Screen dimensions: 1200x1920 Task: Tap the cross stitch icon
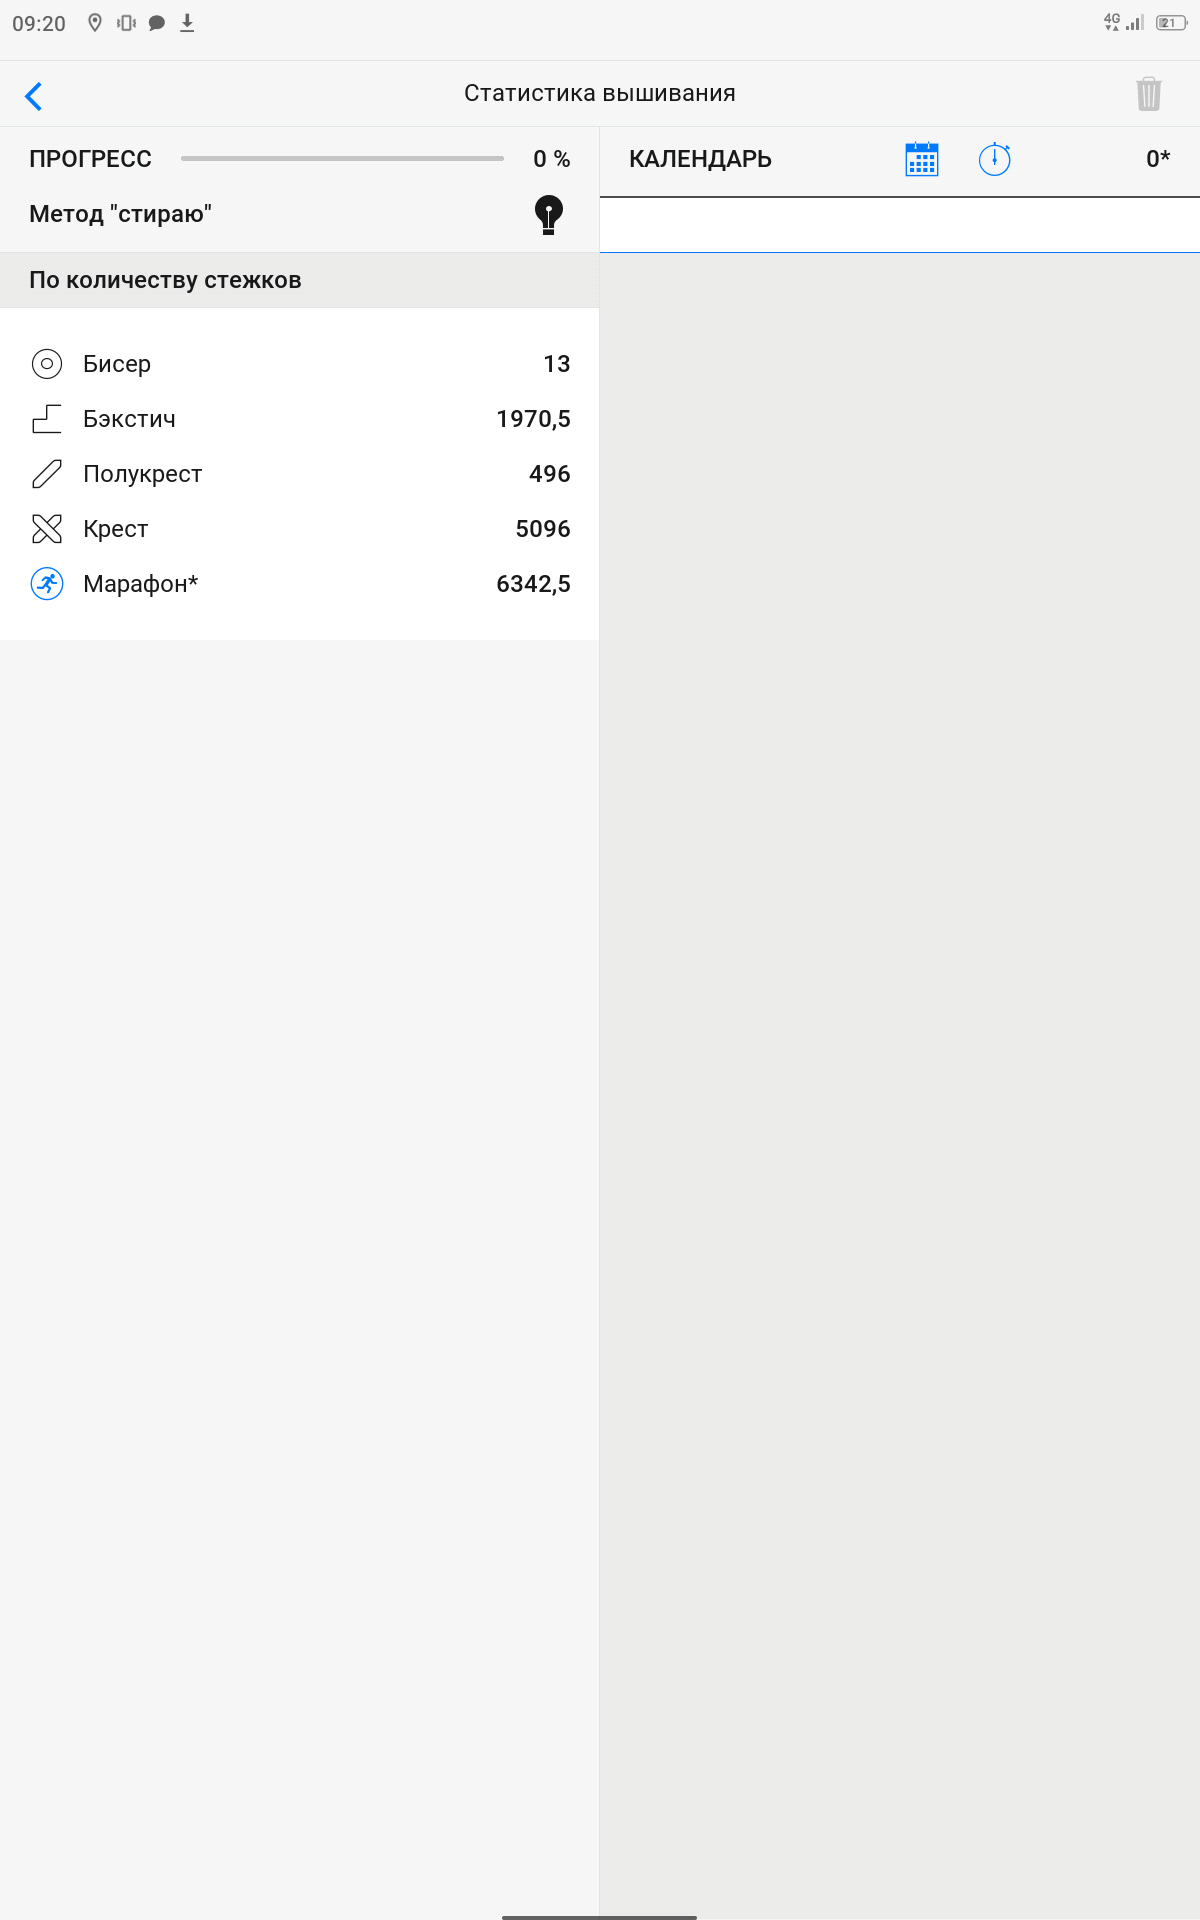point(47,529)
